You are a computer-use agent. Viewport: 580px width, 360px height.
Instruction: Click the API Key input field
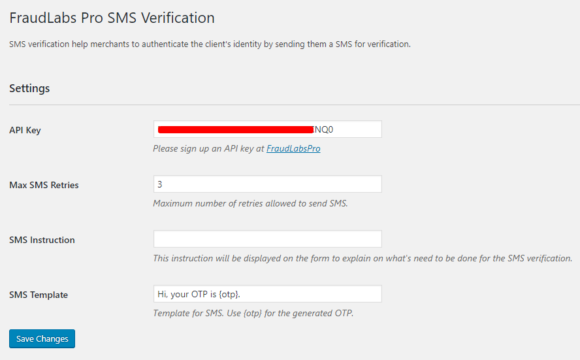pyautogui.click(x=267, y=129)
